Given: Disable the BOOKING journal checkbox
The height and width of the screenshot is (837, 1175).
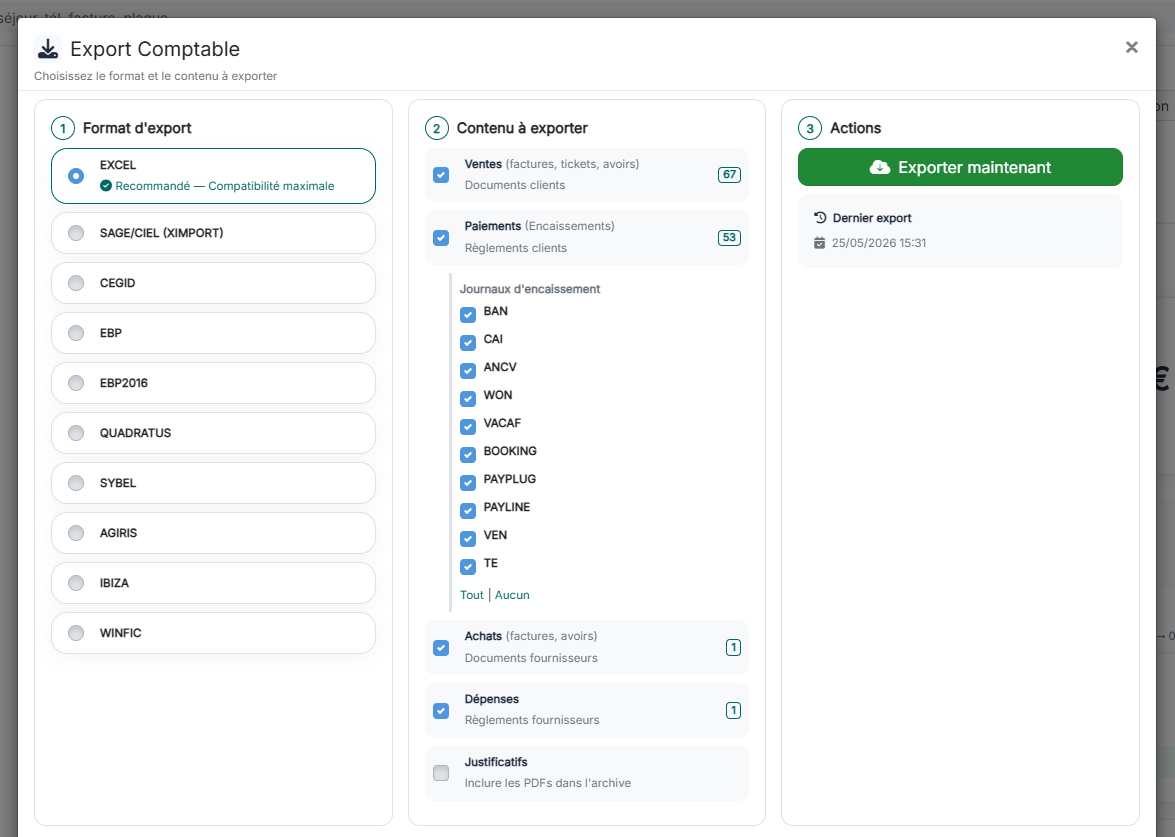Looking at the screenshot, I should [468, 455].
